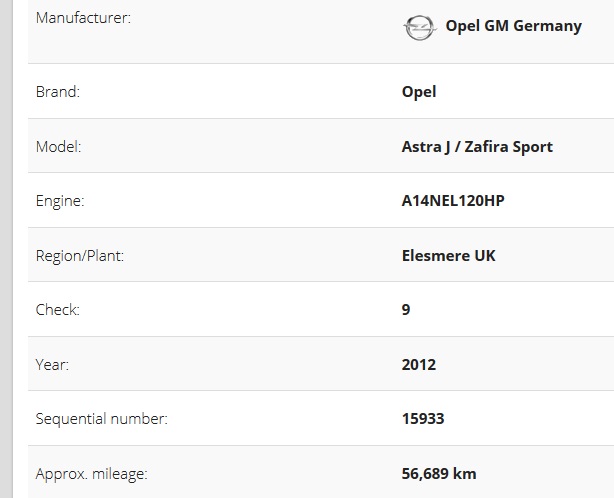Select the 15933 sequential number value

click(x=422, y=419)
